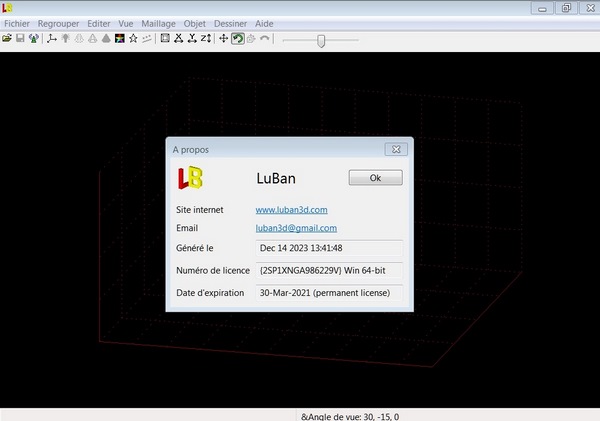Click the Généré le date field
This screenshot has height=421, width=600.
coord(329,248)
